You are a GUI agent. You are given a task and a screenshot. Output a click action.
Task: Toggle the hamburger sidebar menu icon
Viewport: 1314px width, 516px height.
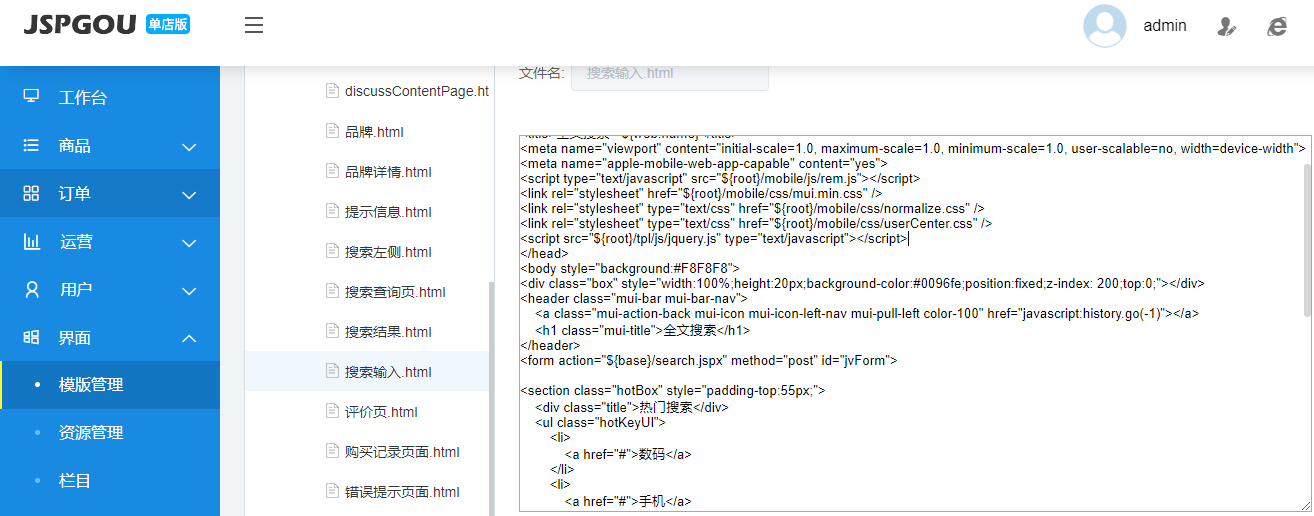254,26
